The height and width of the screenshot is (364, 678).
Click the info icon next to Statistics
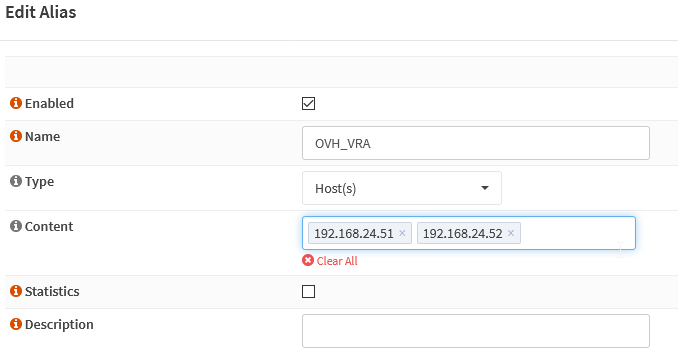click(16, 291)
